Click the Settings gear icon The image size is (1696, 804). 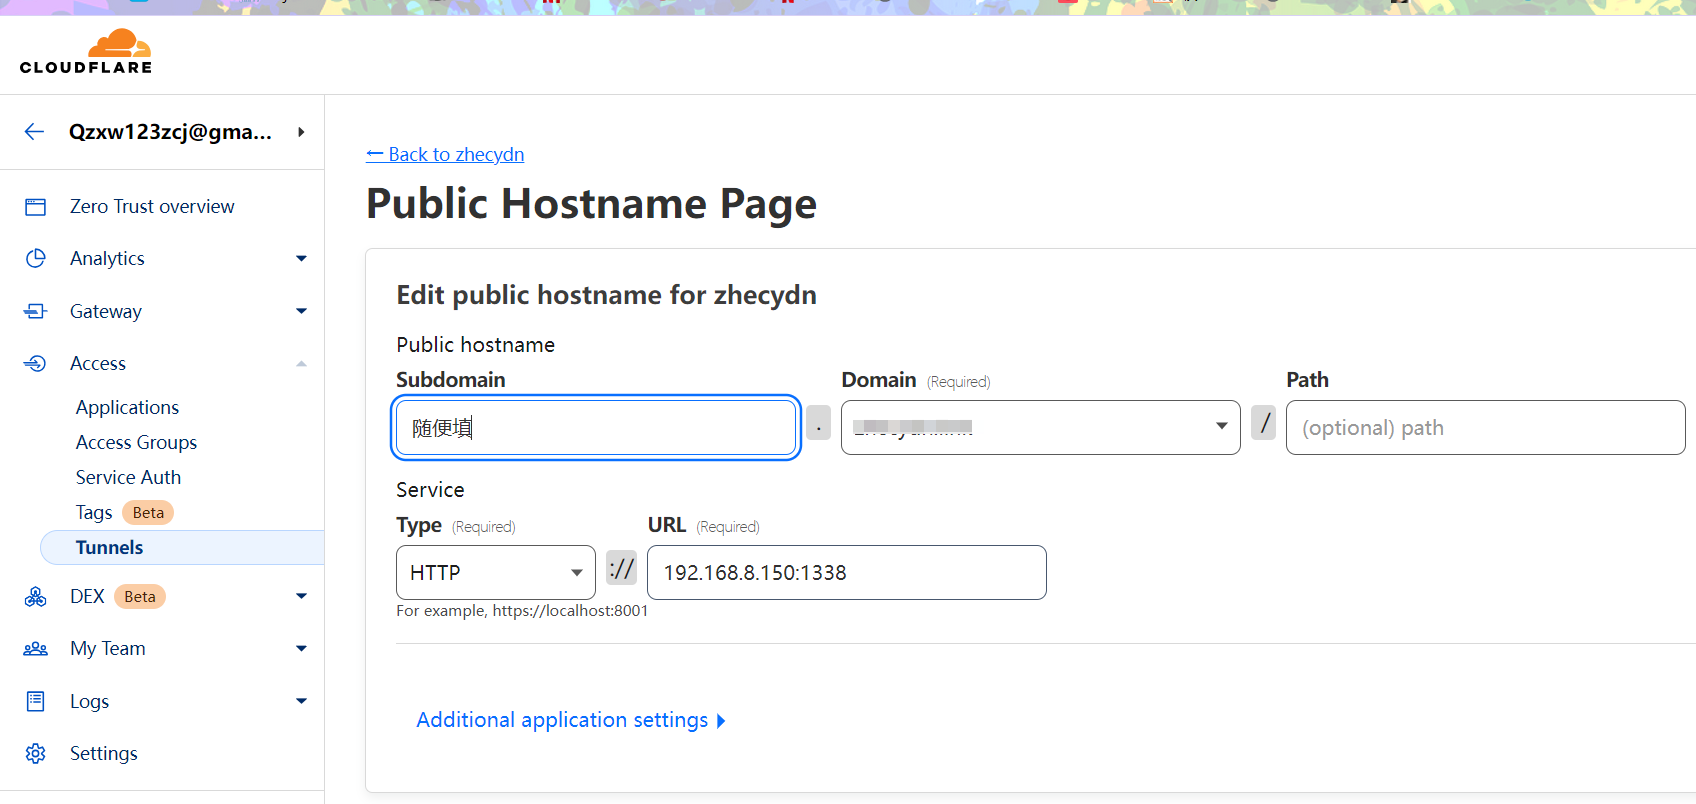pyautogui.click(x=36, y=754)
